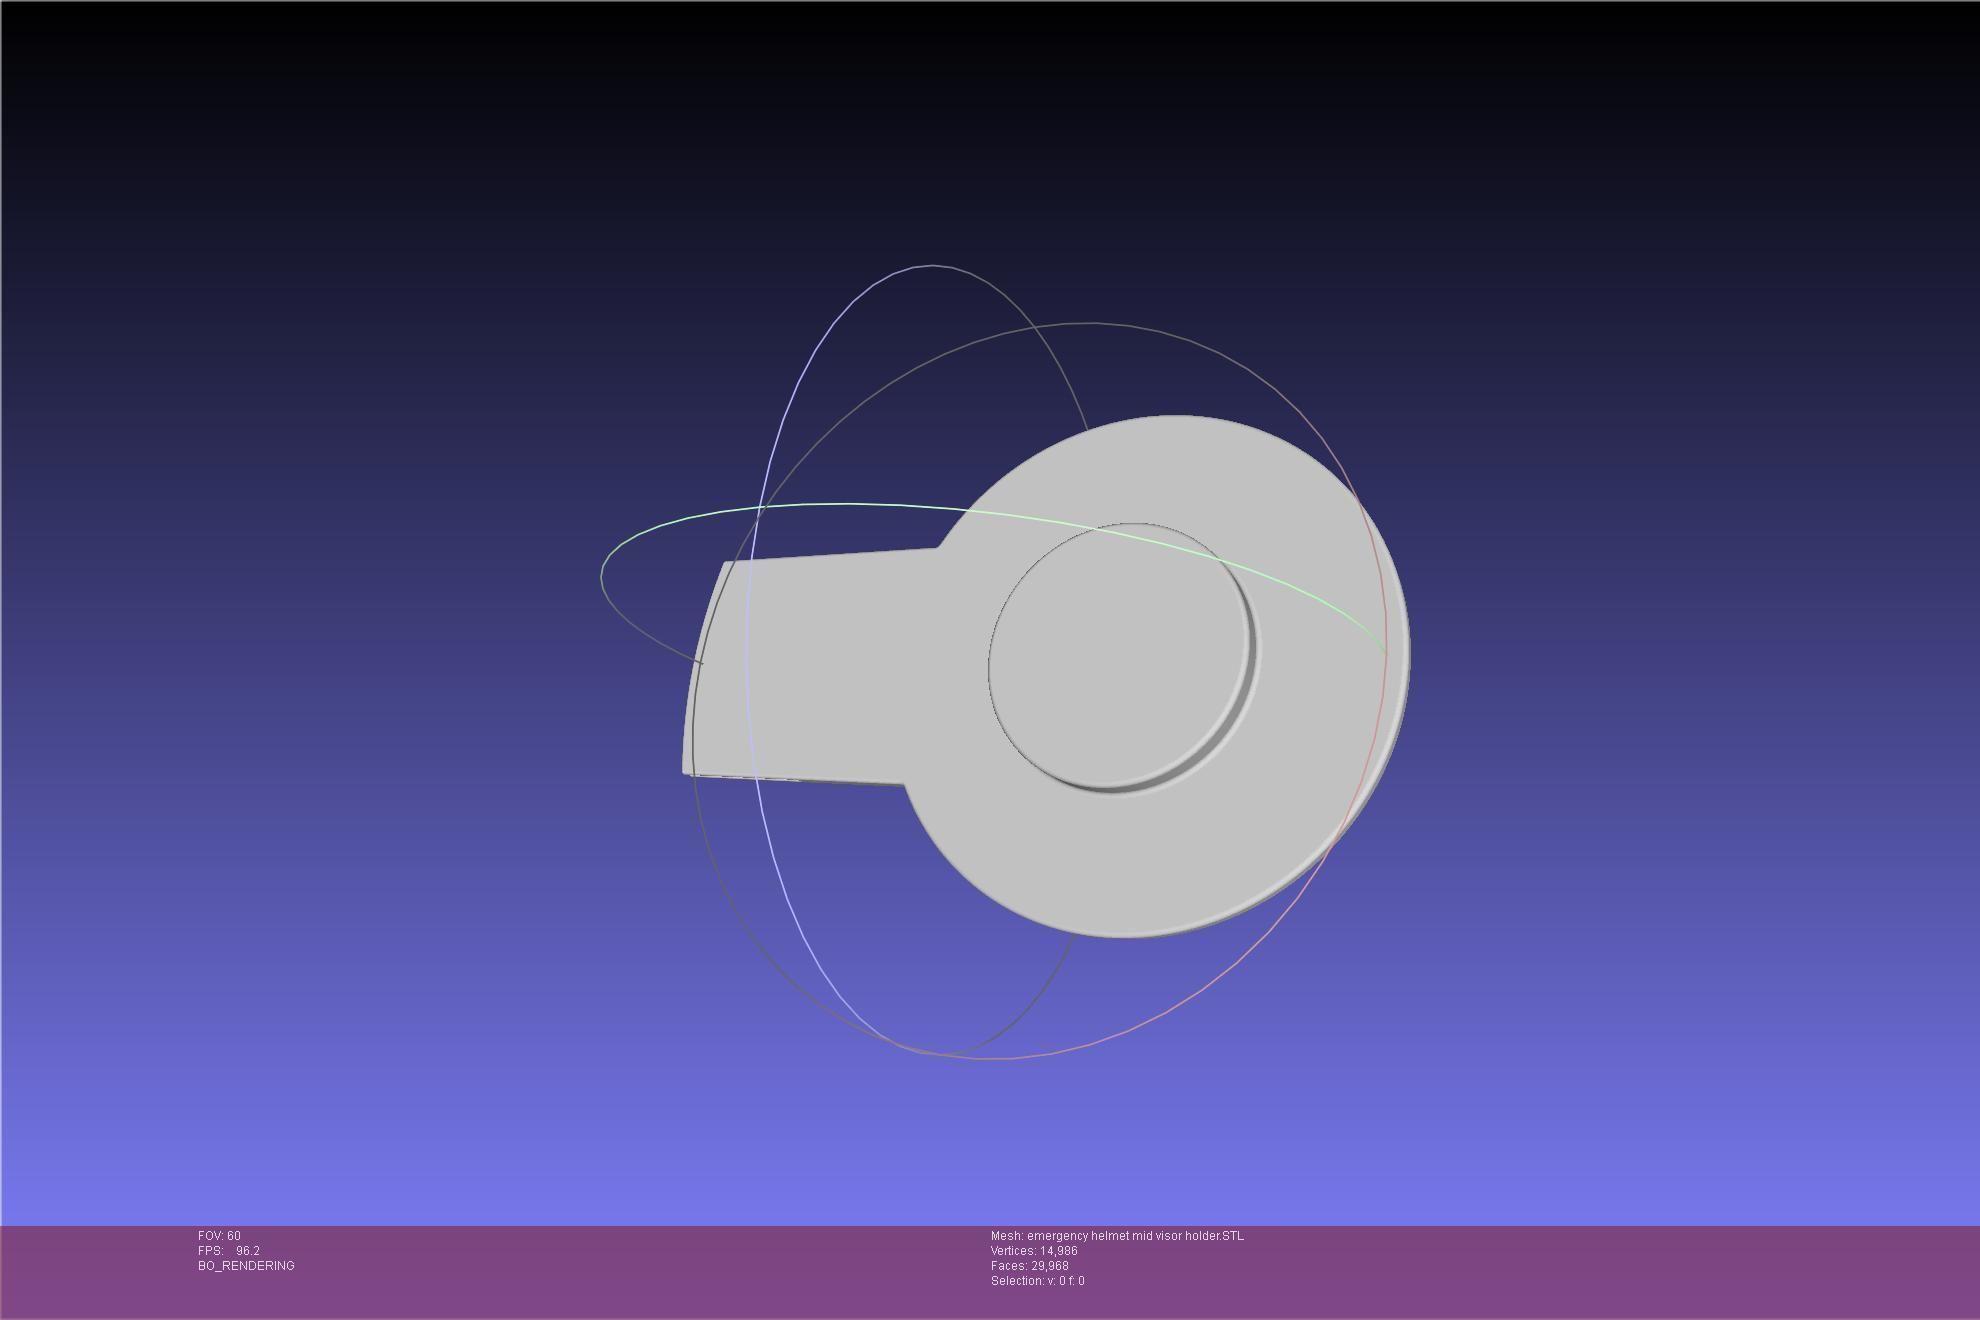Click the bottom of the red trackball arc

point(1000,1057)
